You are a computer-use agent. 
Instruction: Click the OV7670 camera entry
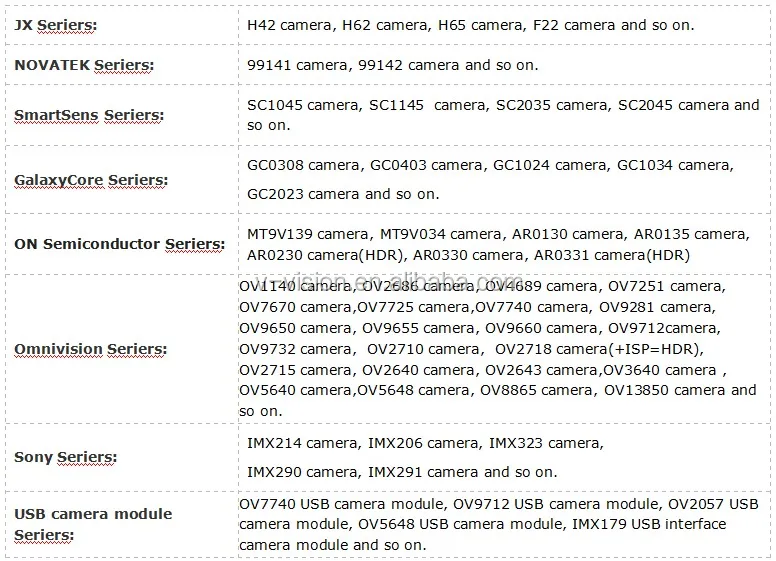[296, 308]
